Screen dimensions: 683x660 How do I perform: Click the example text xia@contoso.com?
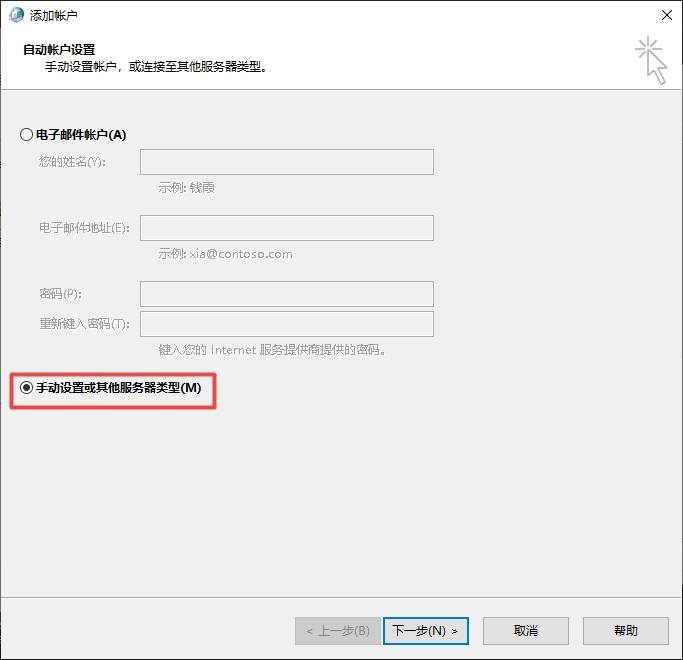pyautogui.click(x=241, y=254)
